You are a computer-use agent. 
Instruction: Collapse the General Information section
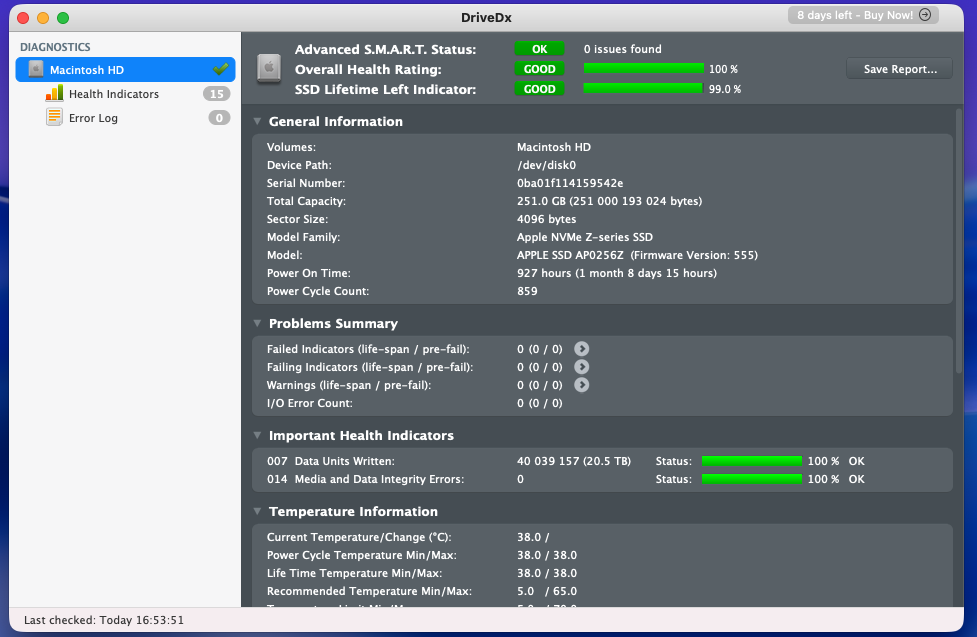pyautogui.click(x=257, y=122)
